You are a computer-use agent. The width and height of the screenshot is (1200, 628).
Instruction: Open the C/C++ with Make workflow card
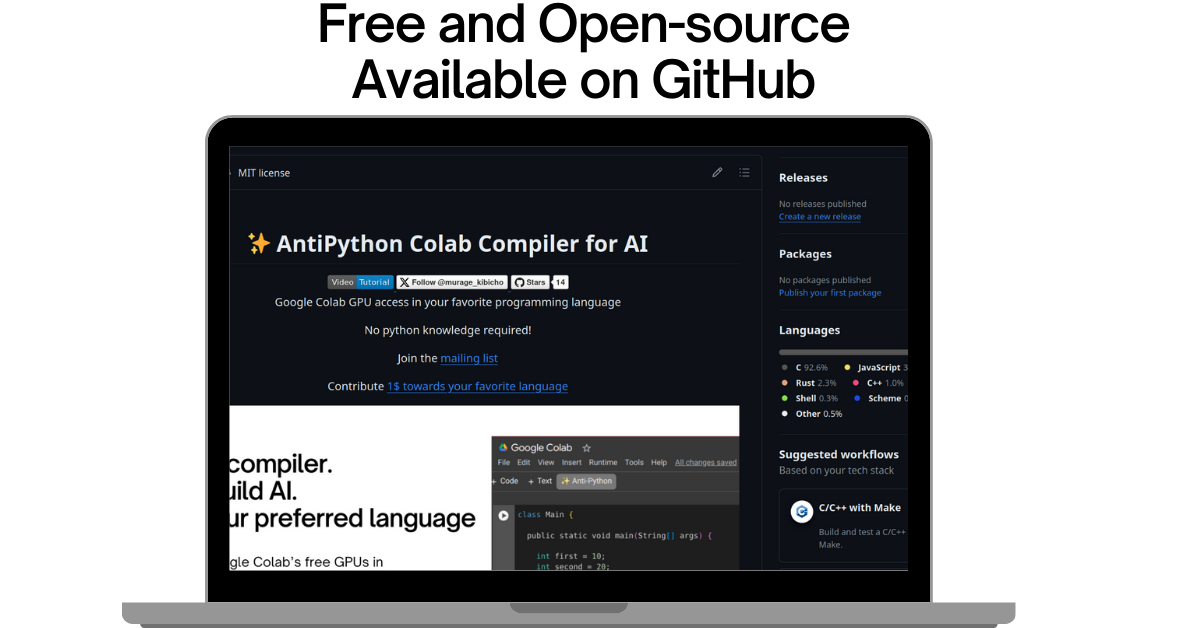pos(844,526)
